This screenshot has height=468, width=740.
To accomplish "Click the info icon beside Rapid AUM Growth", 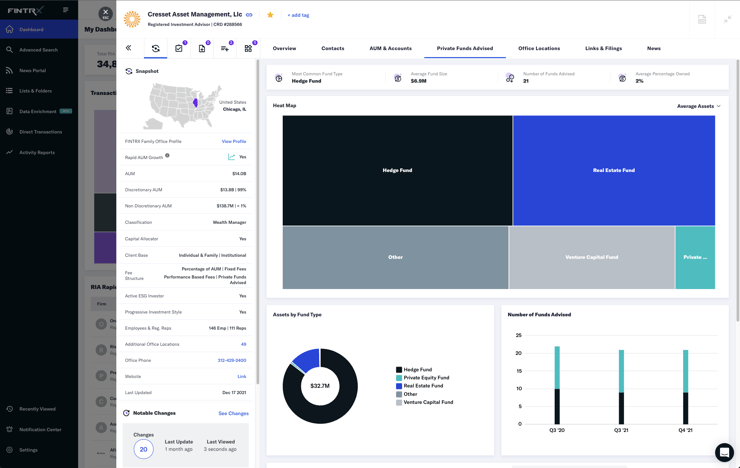I will click(167, 156).
